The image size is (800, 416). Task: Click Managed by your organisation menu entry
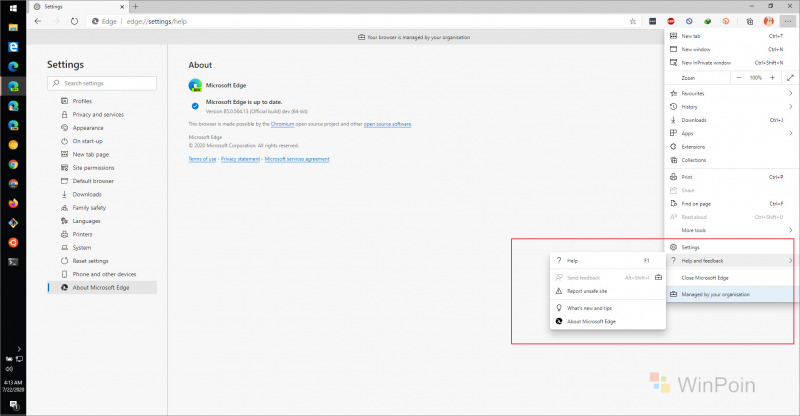click(731, 295)
